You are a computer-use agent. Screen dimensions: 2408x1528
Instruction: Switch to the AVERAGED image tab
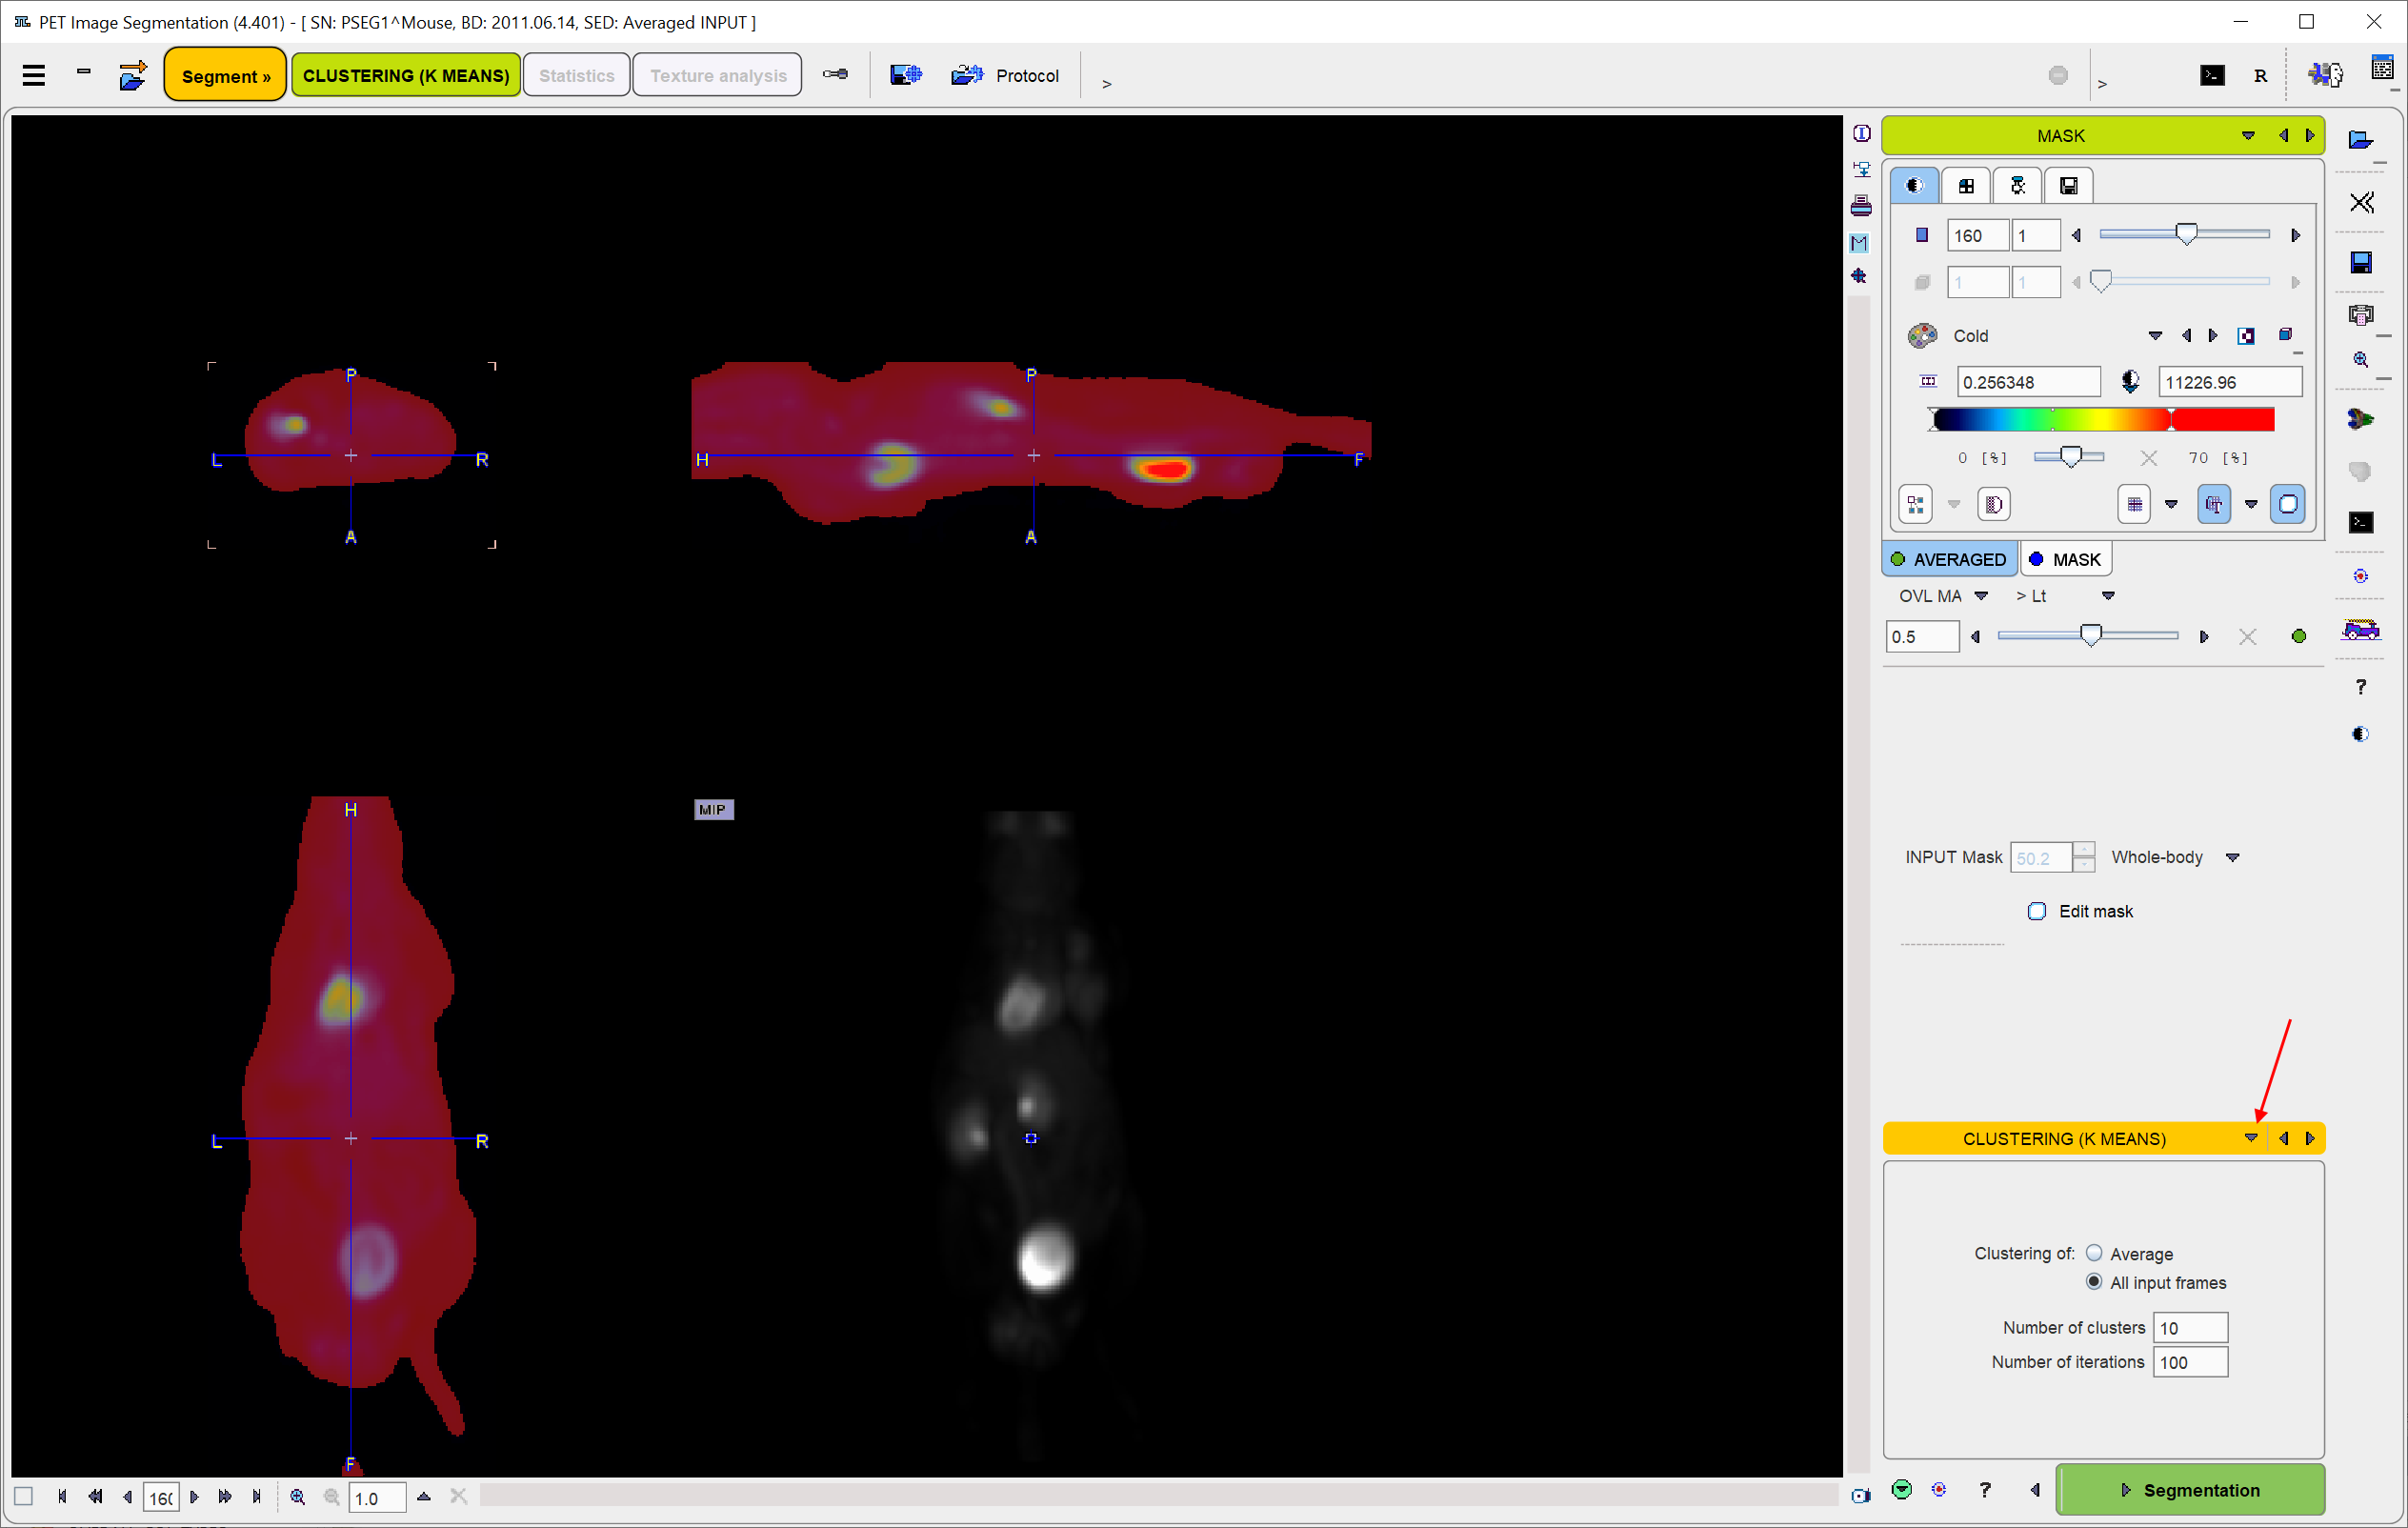(1948, 559)
